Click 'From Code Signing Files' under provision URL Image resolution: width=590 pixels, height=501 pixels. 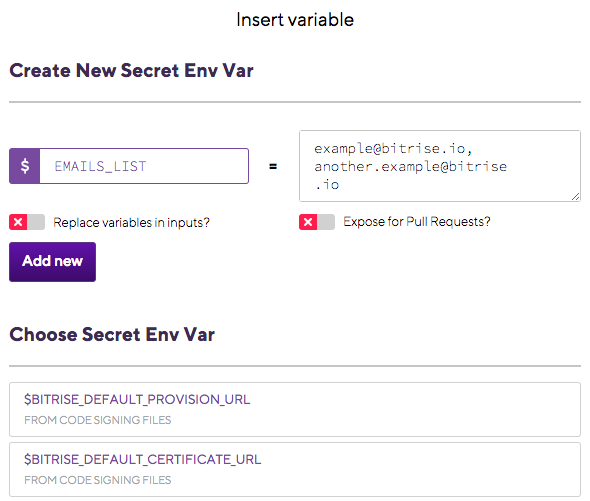97,420
